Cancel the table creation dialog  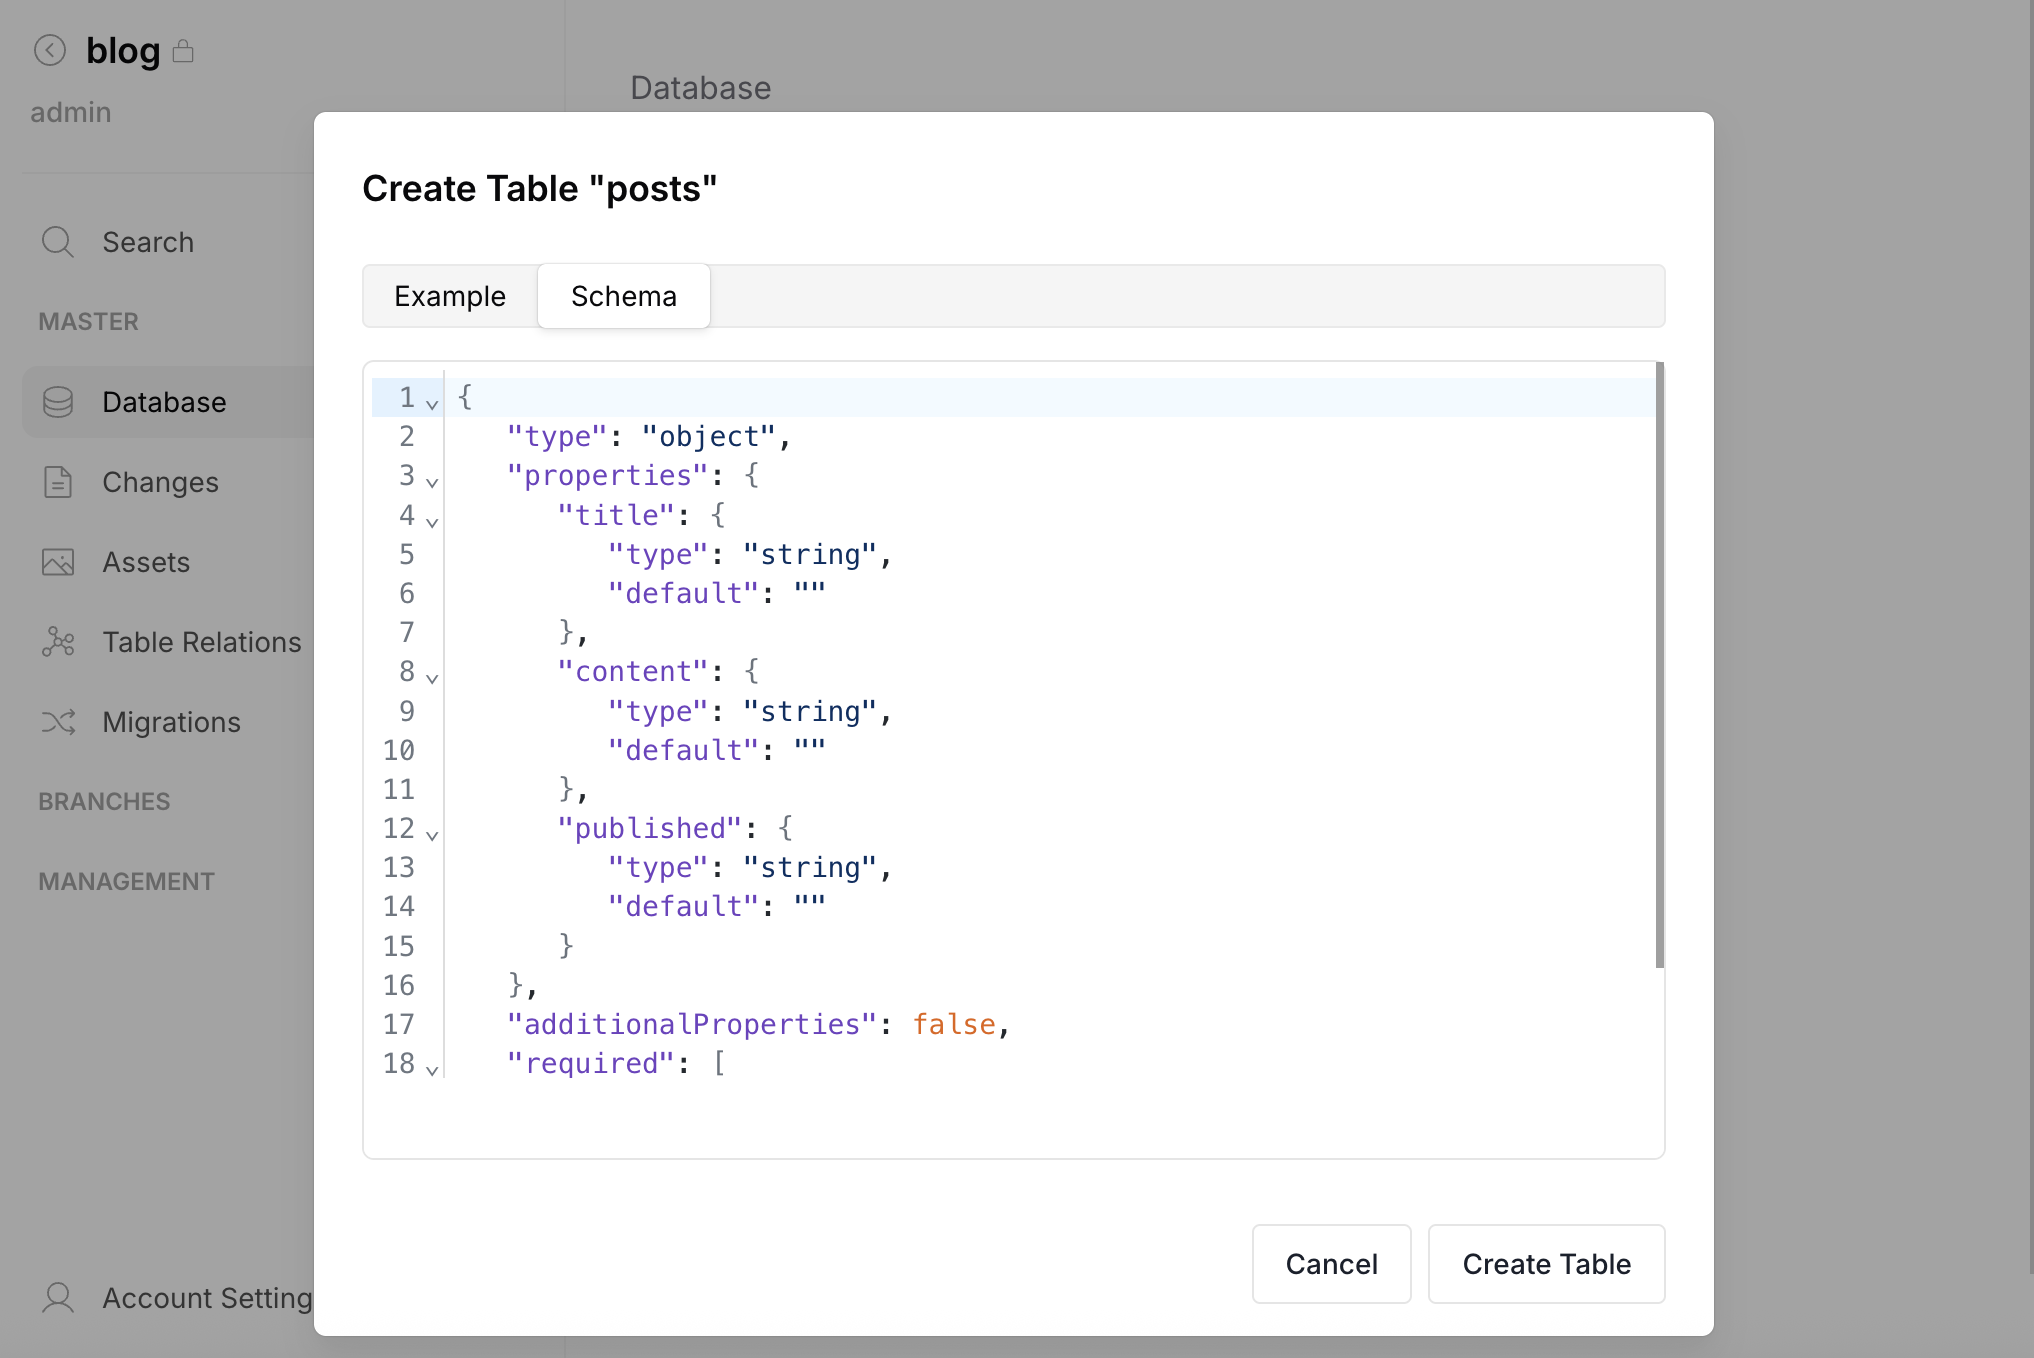coord(1331,1264)
